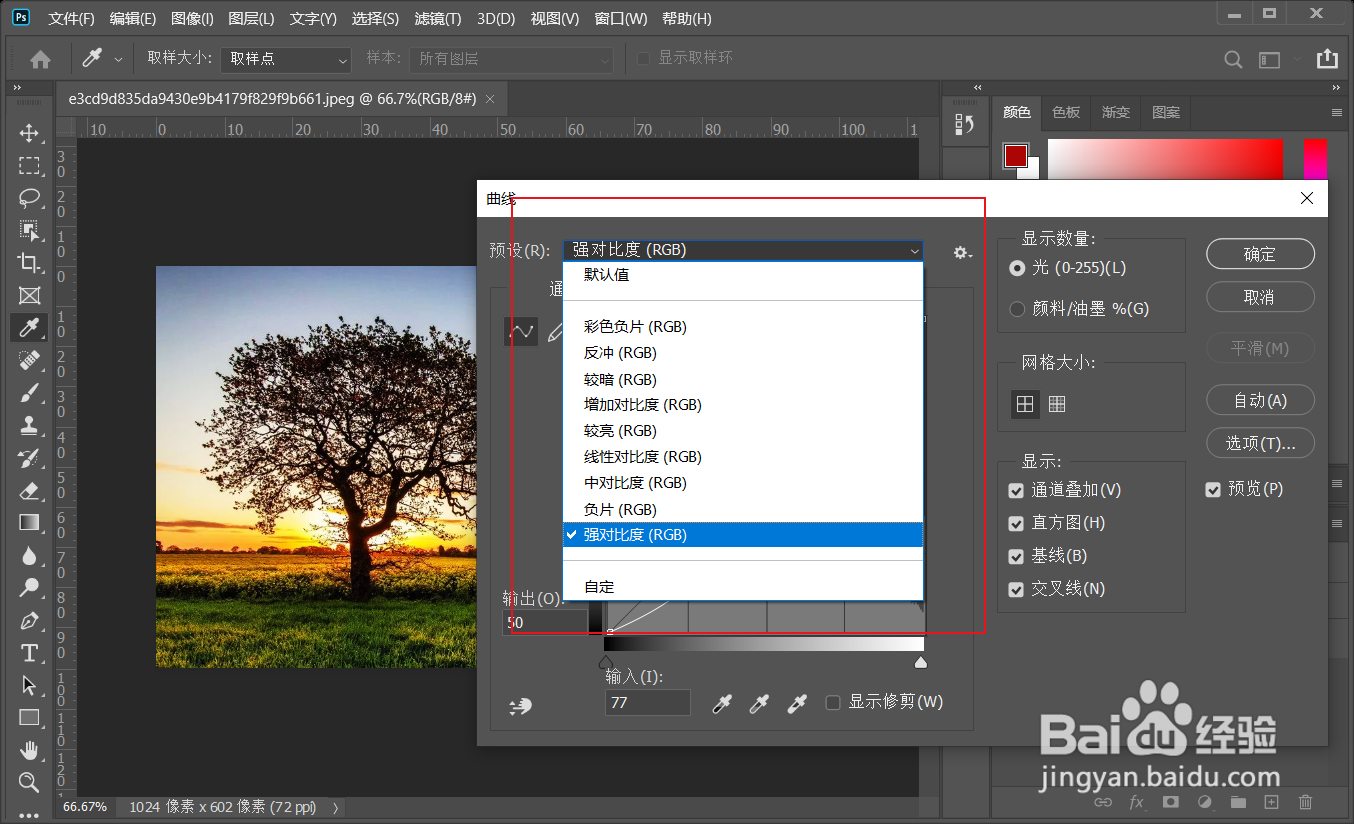The height and width of the screenshot is (824, 1354).
Task: Open the color panel flyout menu
Action: coord(1337,113)
